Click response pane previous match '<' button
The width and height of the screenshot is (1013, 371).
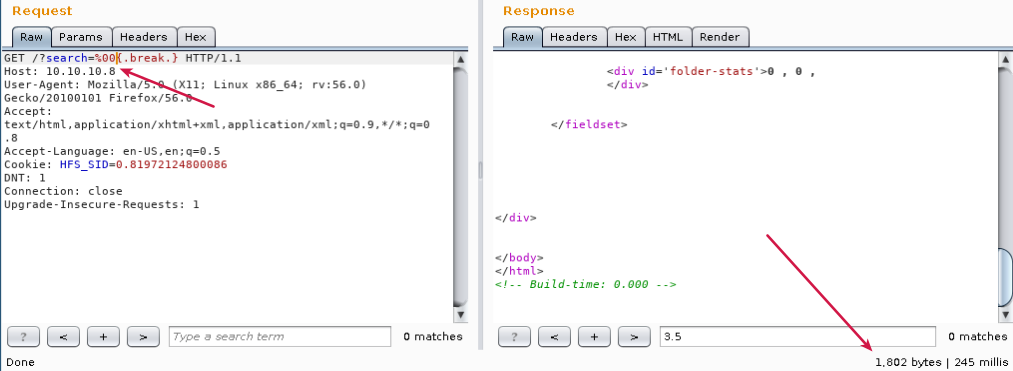pyautogui.click(x=554, y=337)
